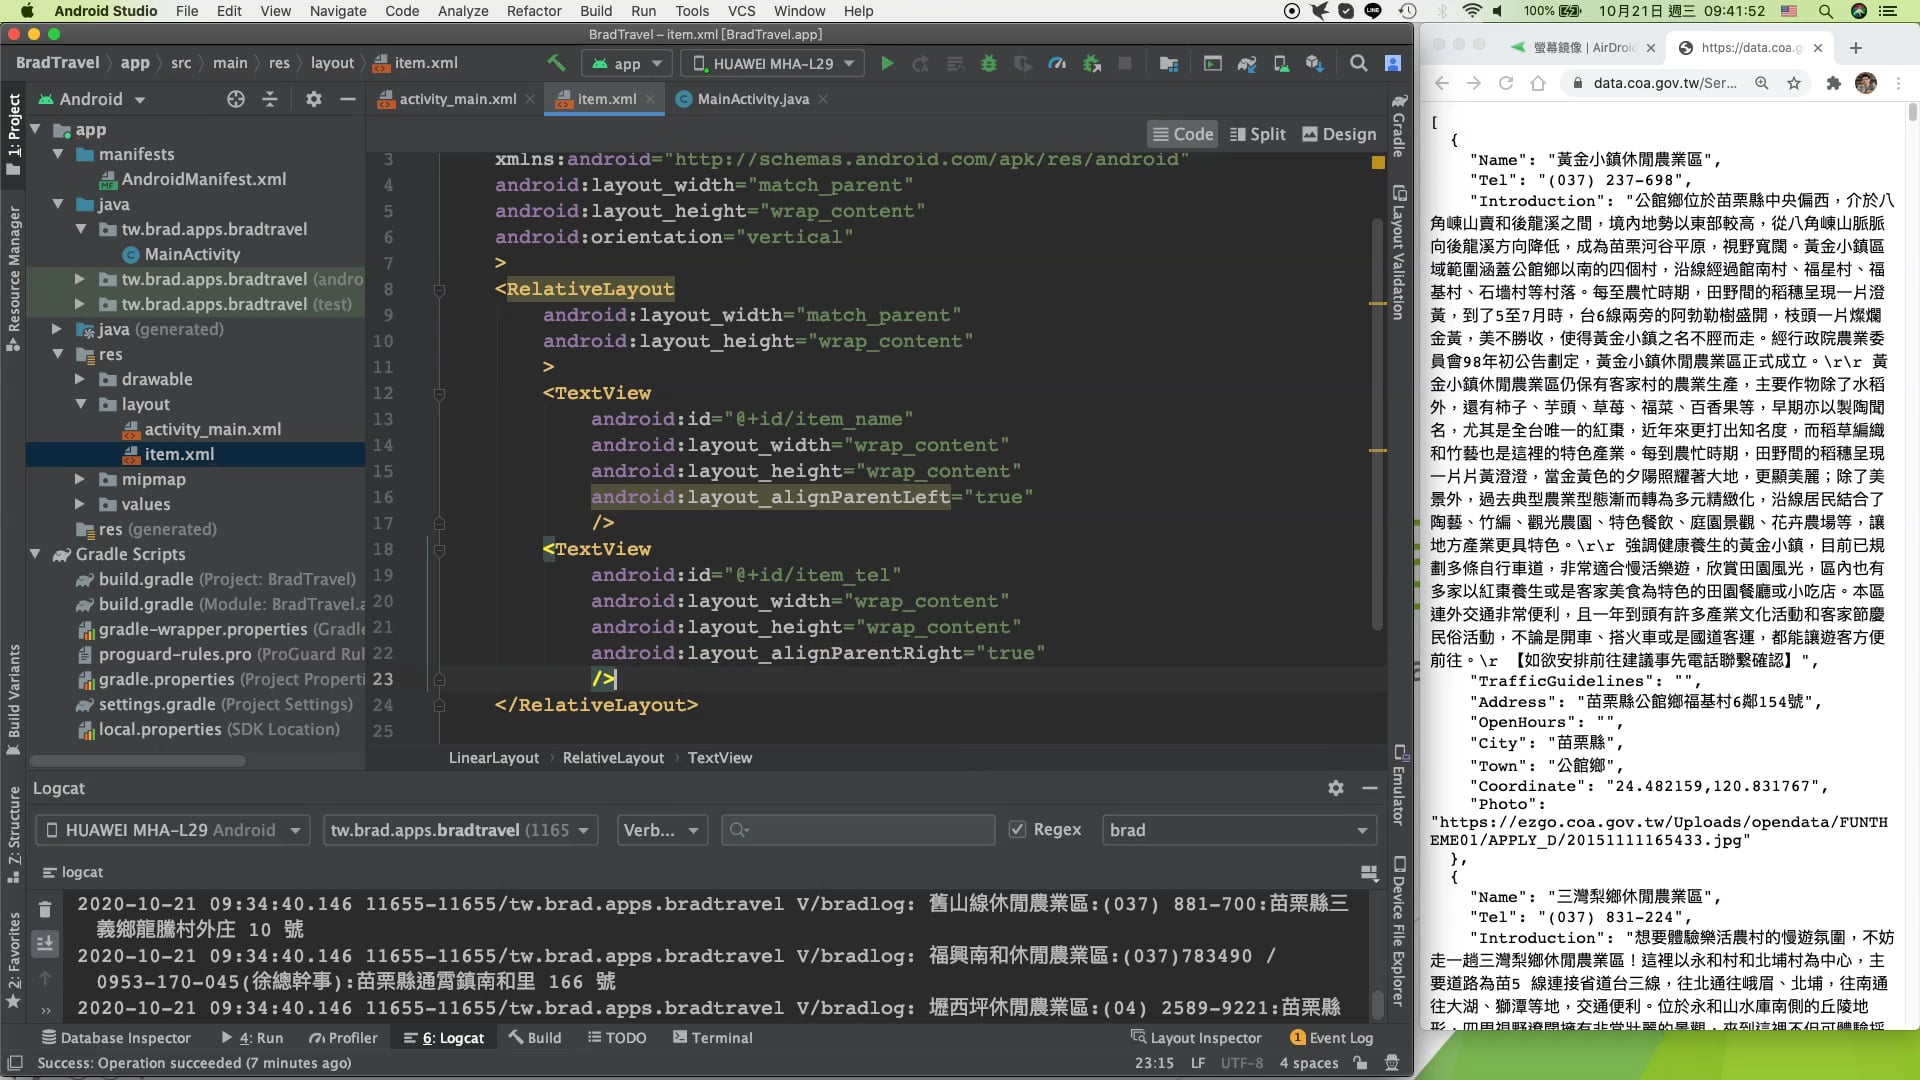Viewport: 1920px width, 1080px height.
Task: Switch editor to Design view
Action: click(1339, 134)
